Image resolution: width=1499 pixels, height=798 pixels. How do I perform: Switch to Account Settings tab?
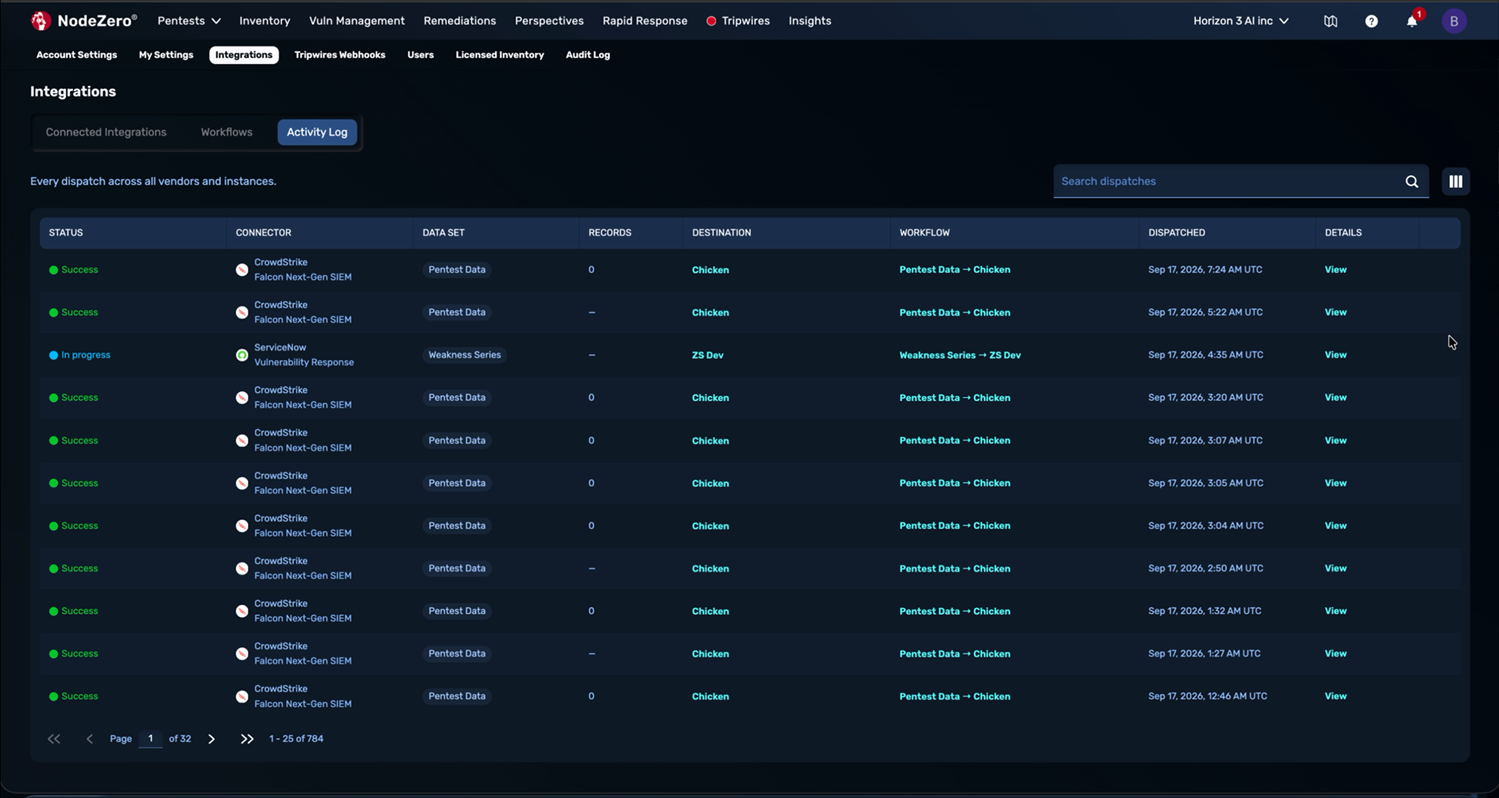click(x=77, y=55)
